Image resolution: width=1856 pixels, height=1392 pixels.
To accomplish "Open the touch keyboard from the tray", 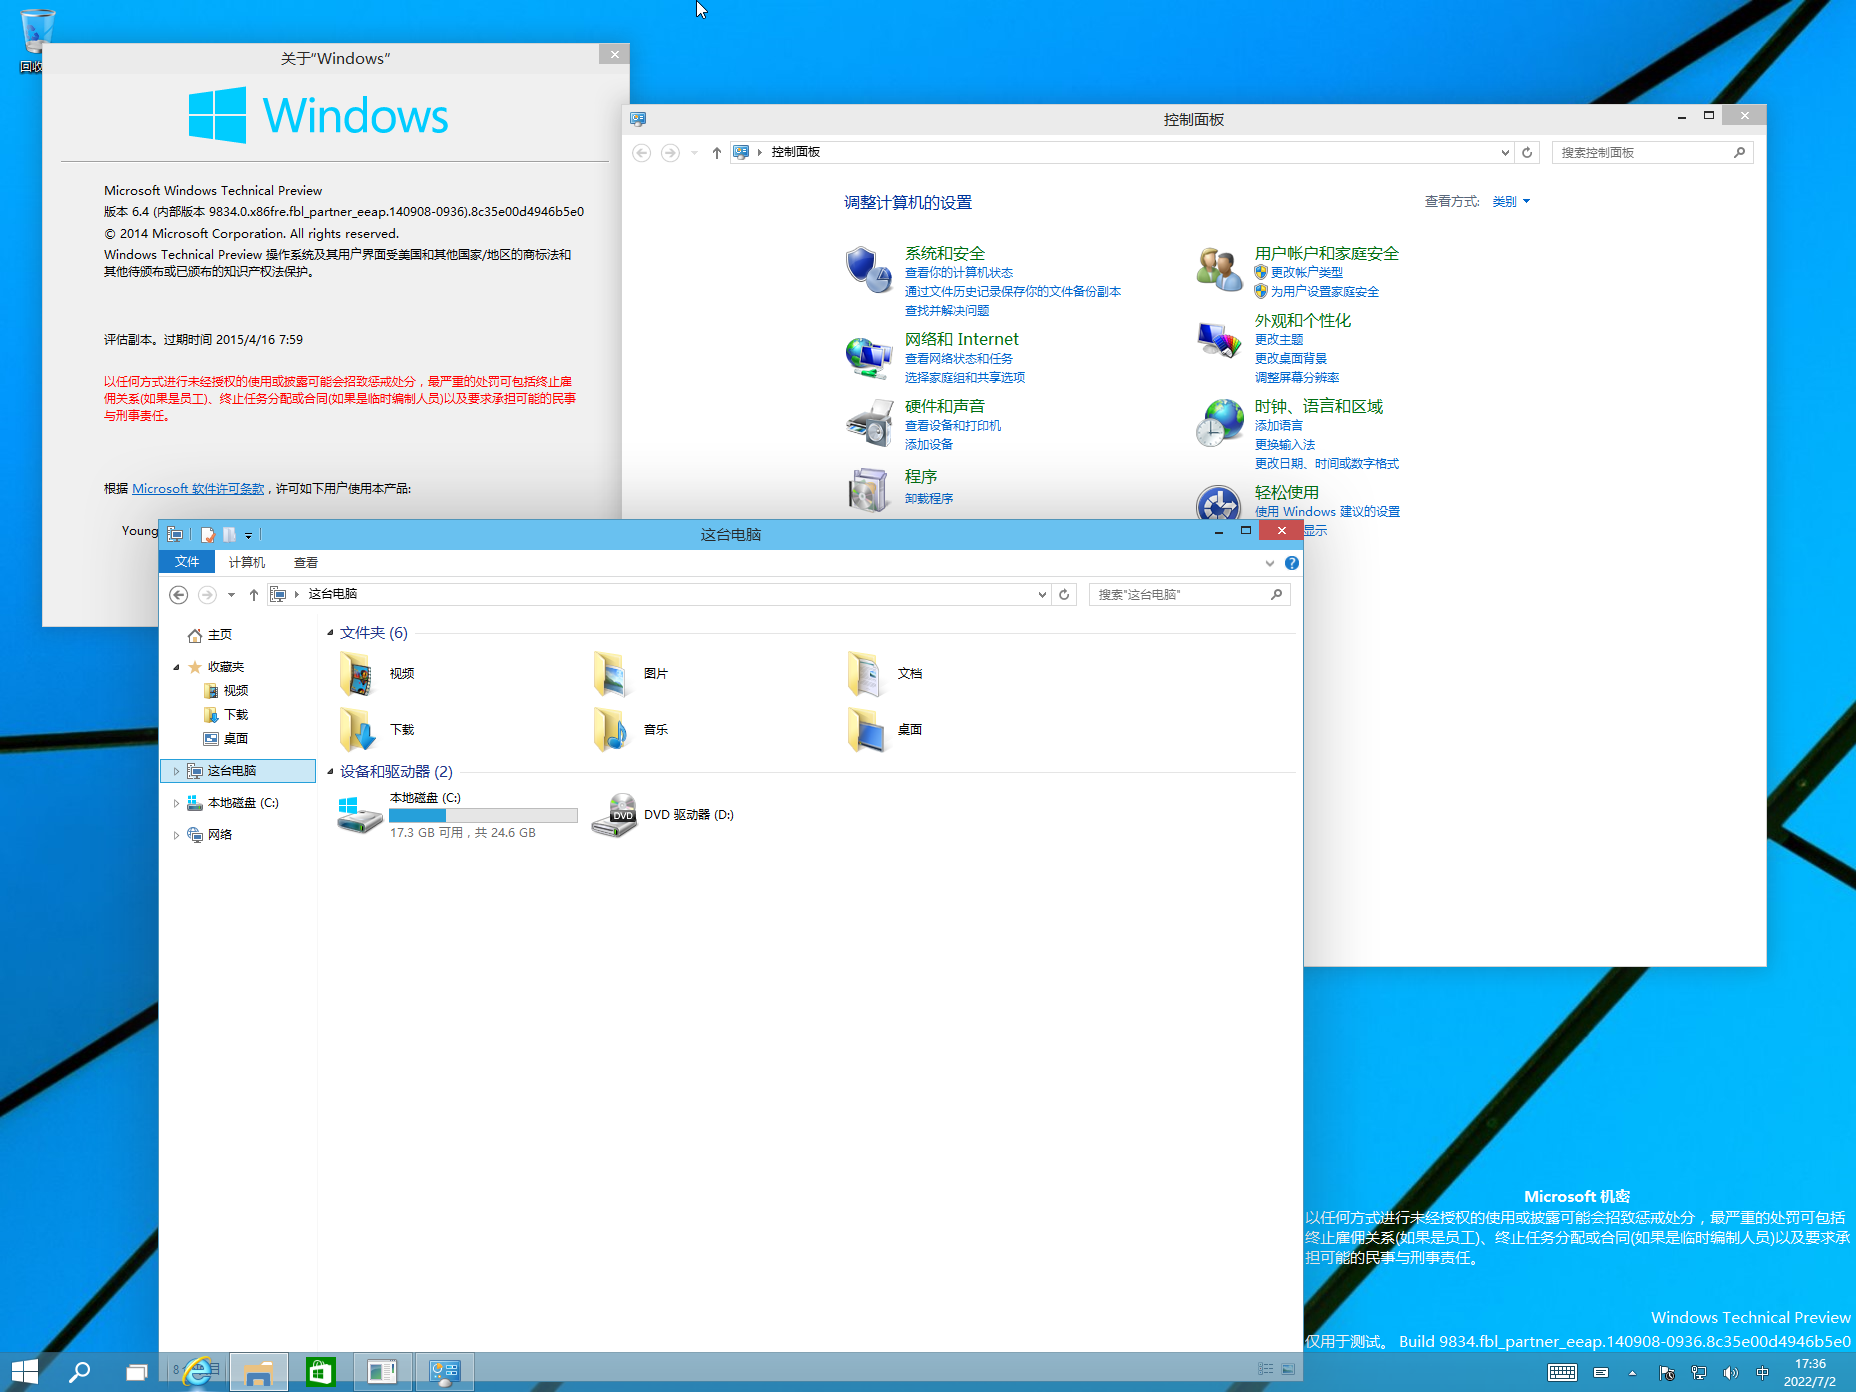I will (x=1562, y=1372).
